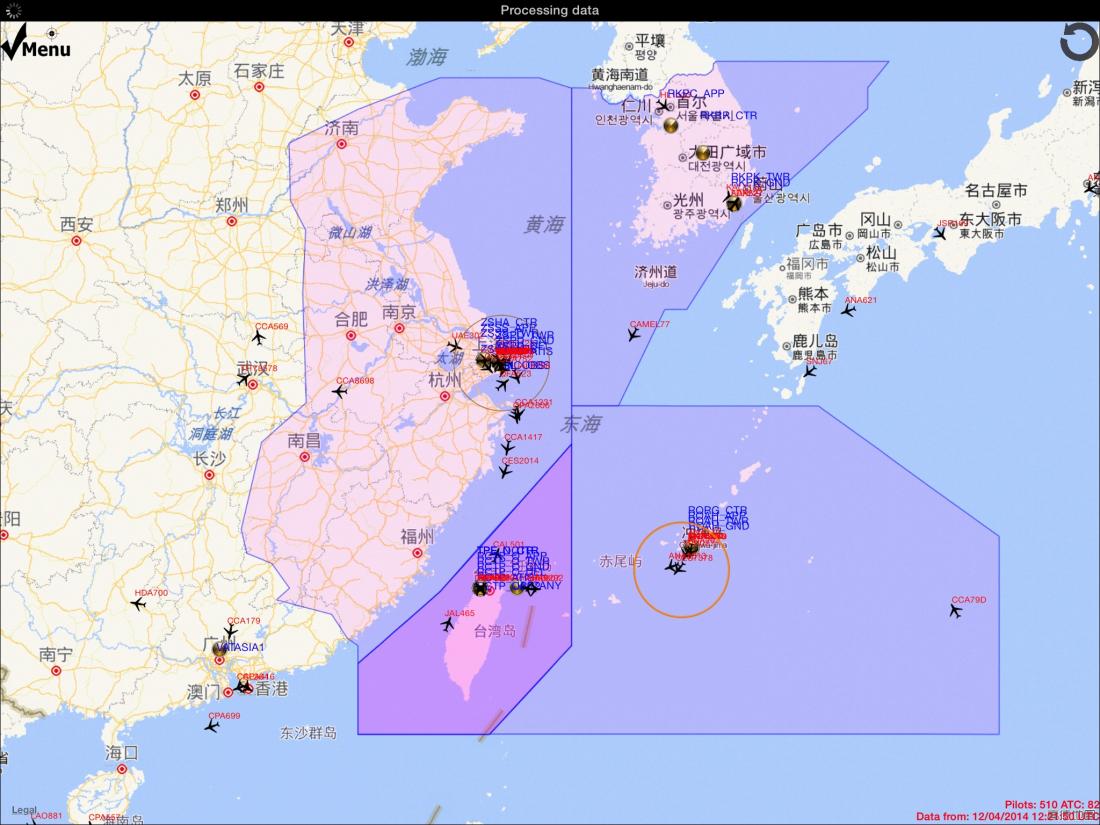Select the aircraft south of Kagoshima
Viewport: 1100px width, 825px height.
810,371
